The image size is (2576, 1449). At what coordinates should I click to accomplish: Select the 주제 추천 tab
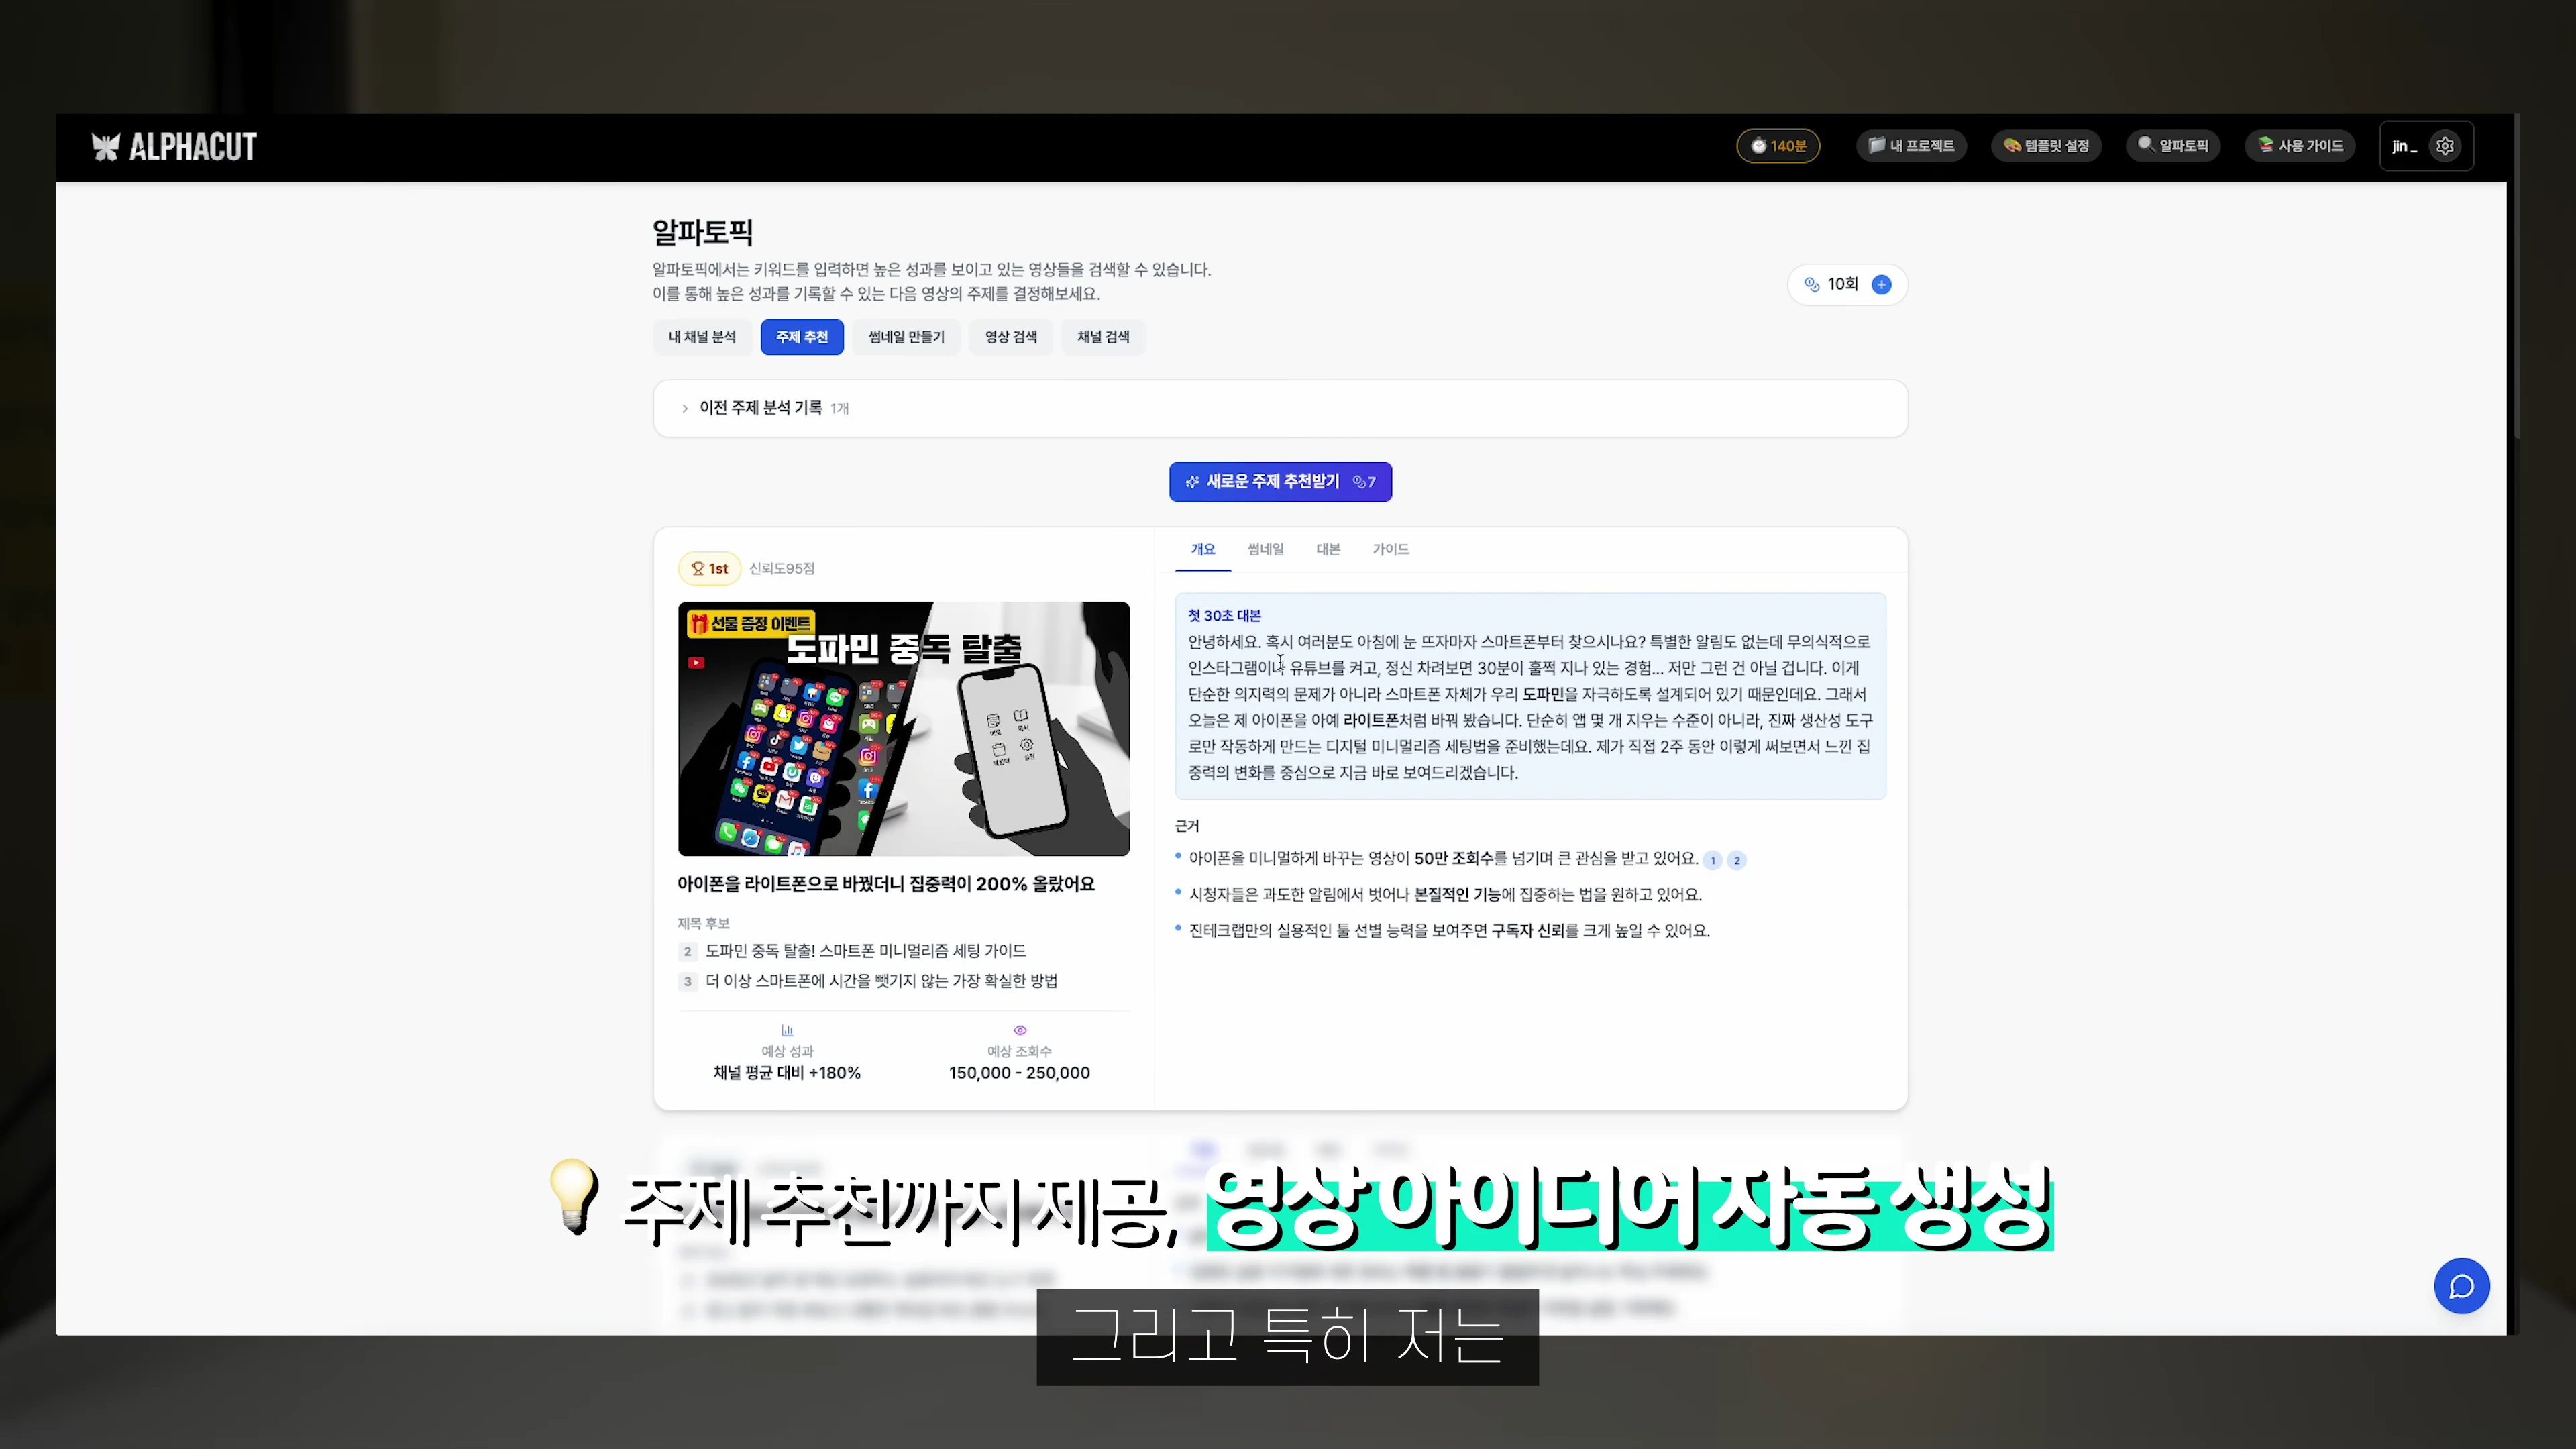(802, 337)
